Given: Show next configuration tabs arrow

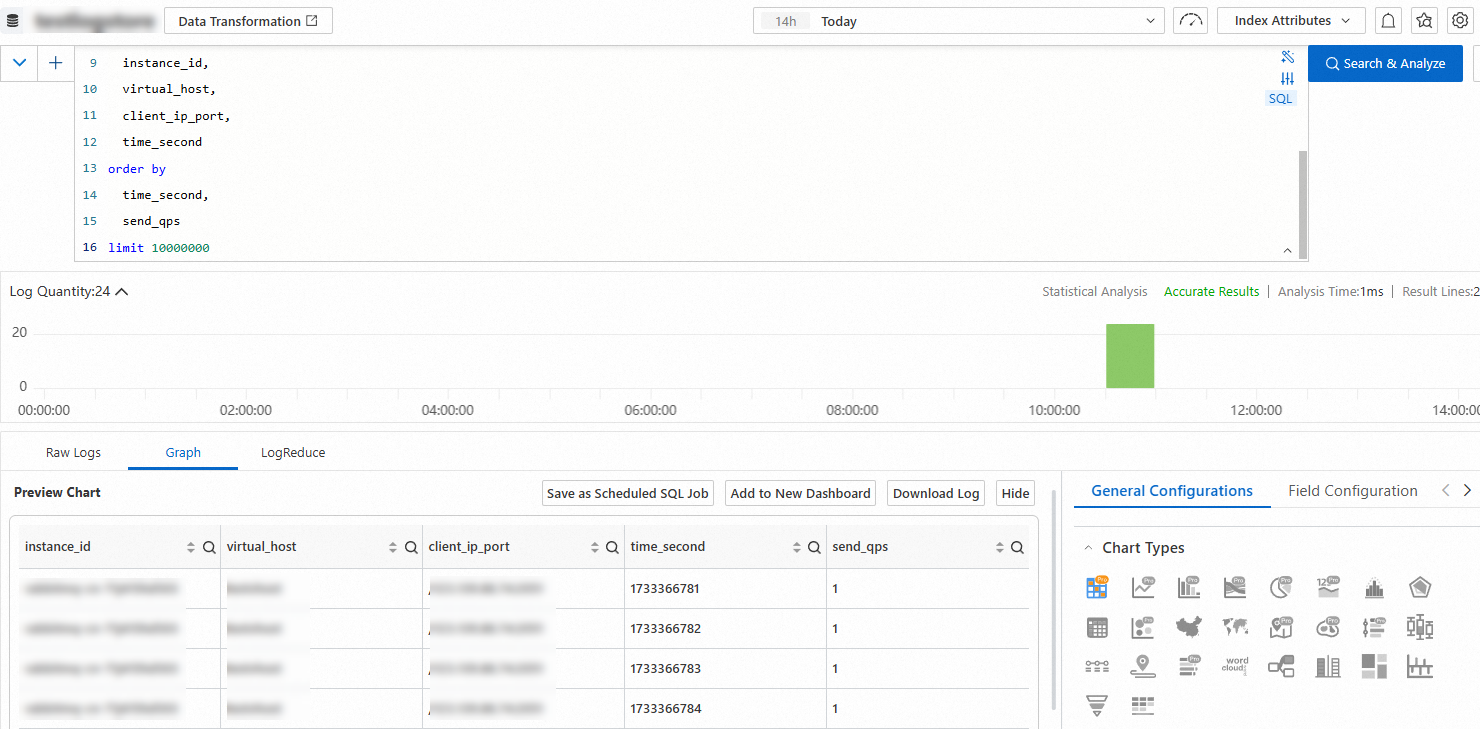Looking at the screenshot, I should (x=1467, y=491).
